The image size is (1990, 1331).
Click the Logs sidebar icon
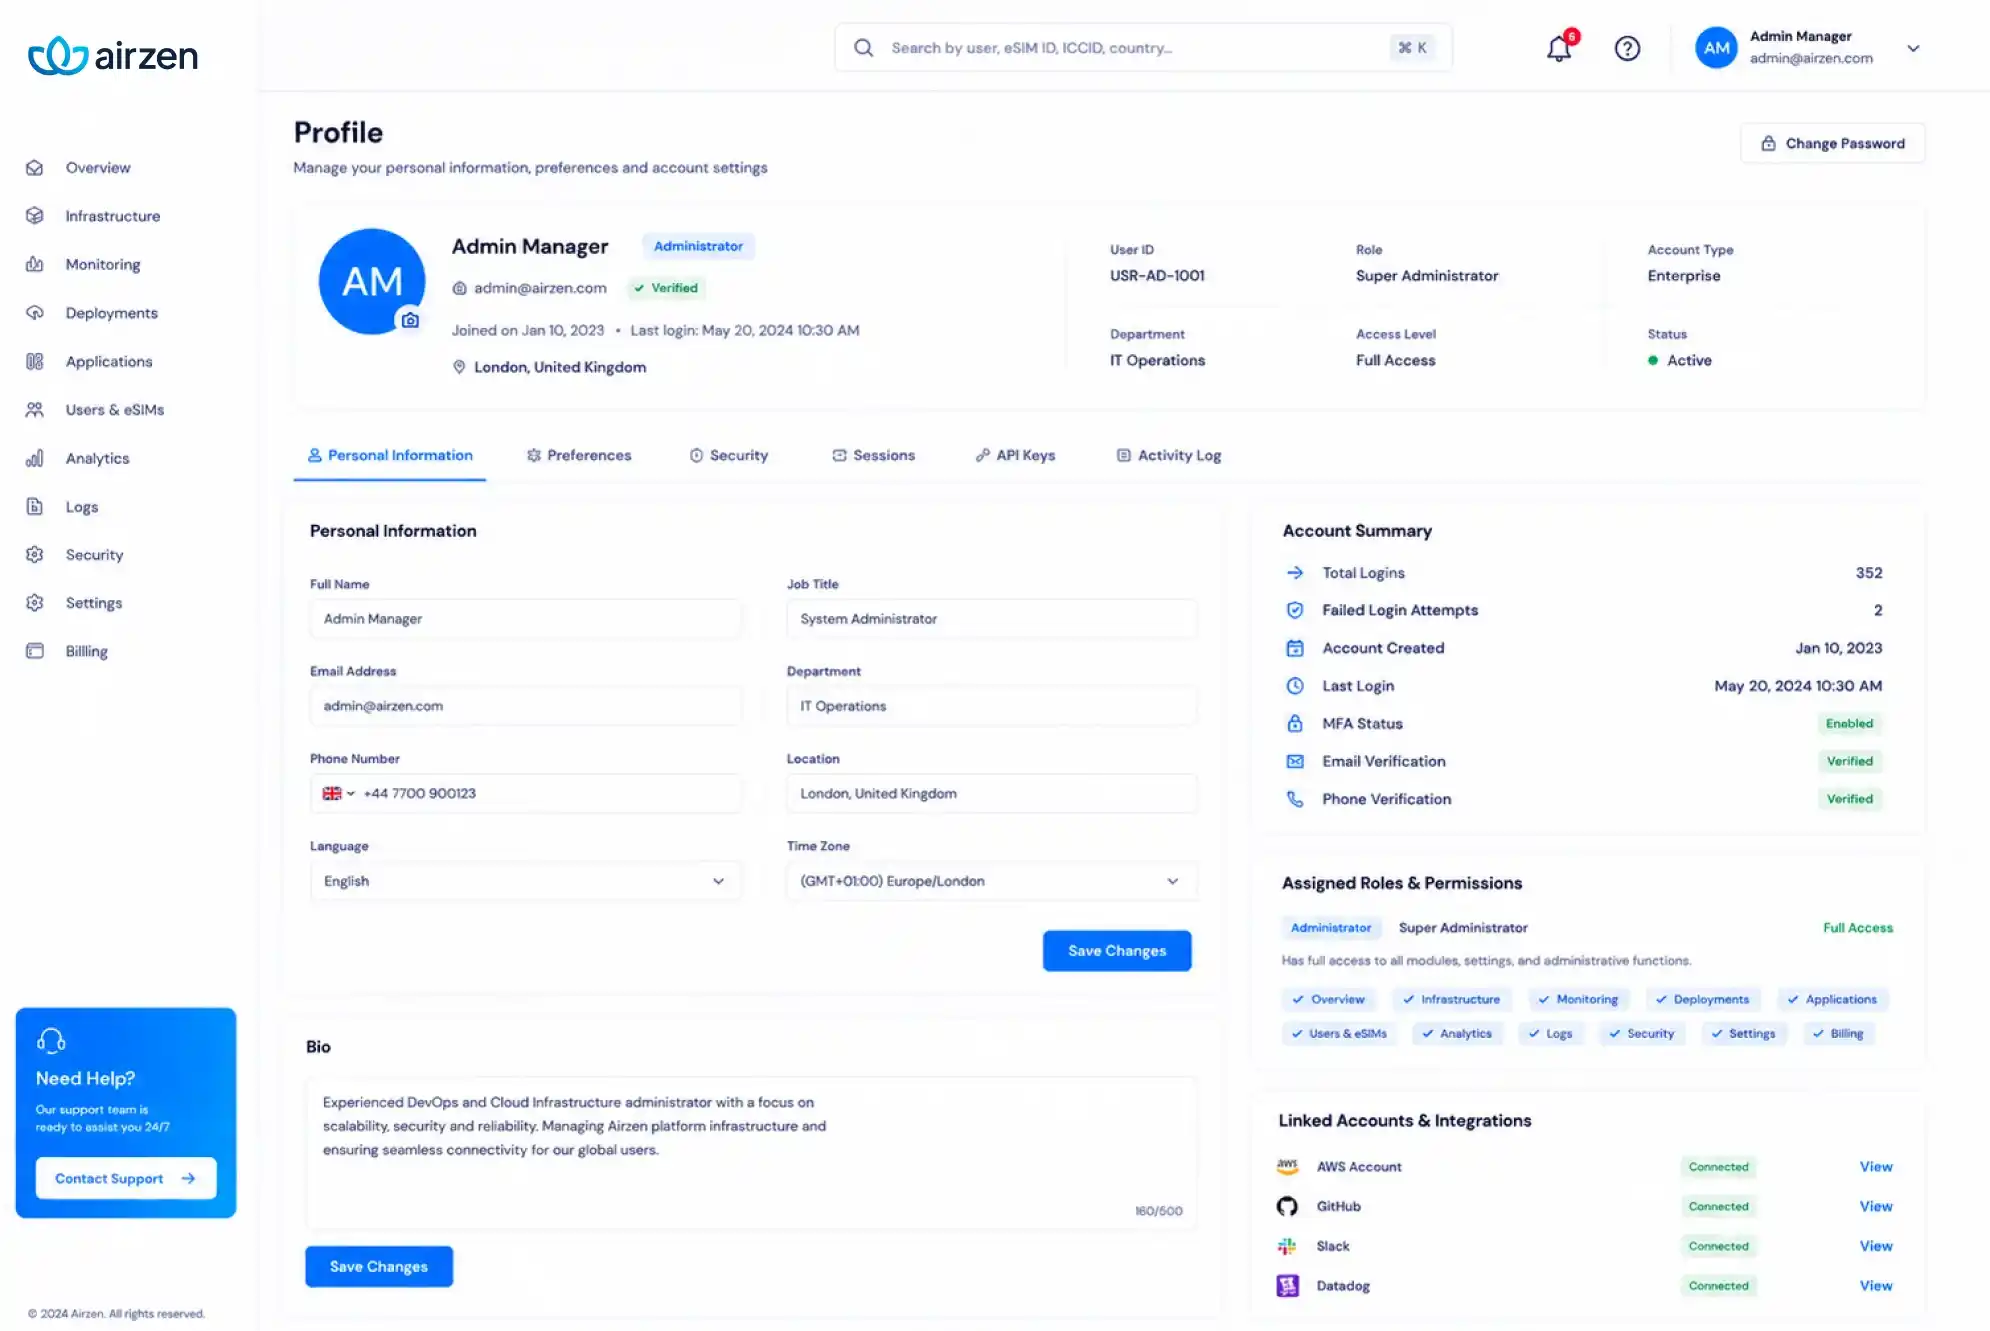pos(35,507)
